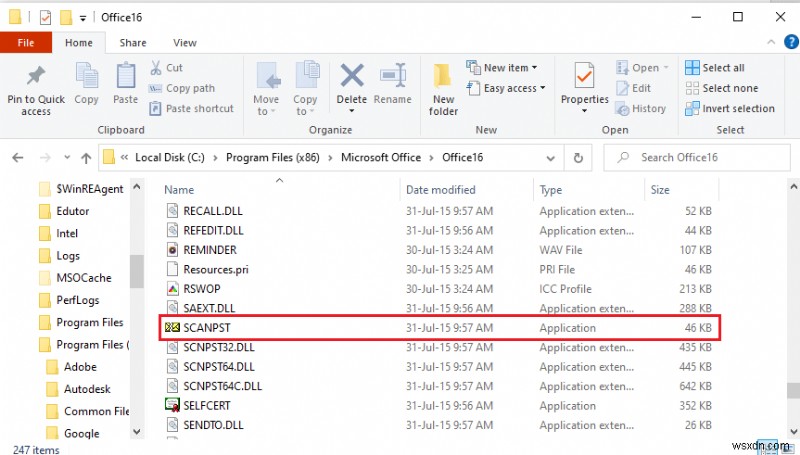This screenshot has height=455, width=800.
Task: Refresh the current folder view
Action: 578,158
